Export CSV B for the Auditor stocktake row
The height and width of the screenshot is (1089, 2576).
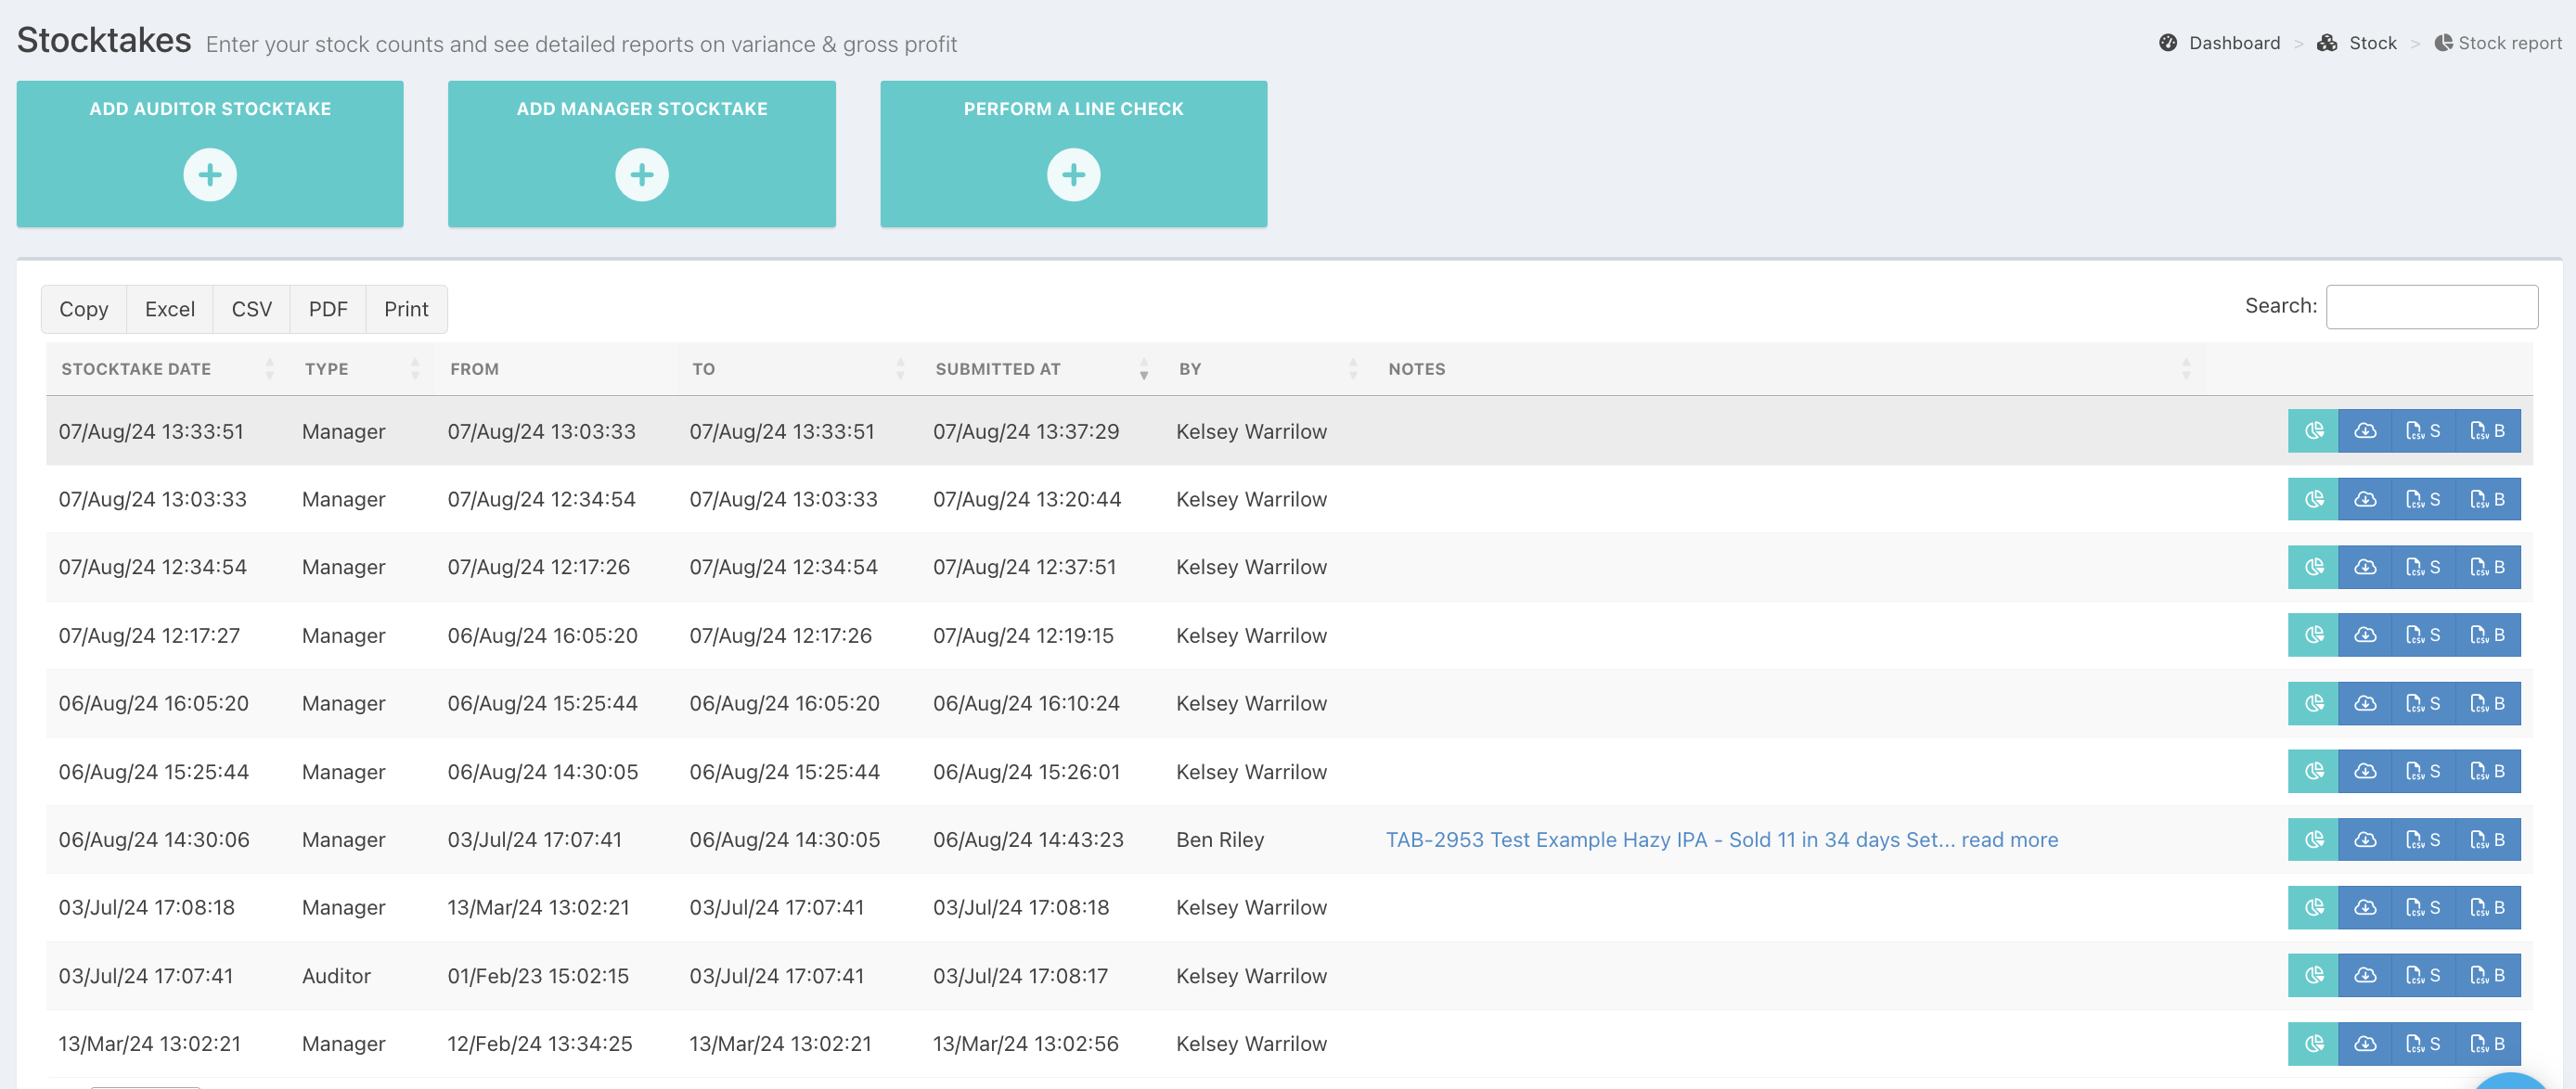(x=2488, y=975)
